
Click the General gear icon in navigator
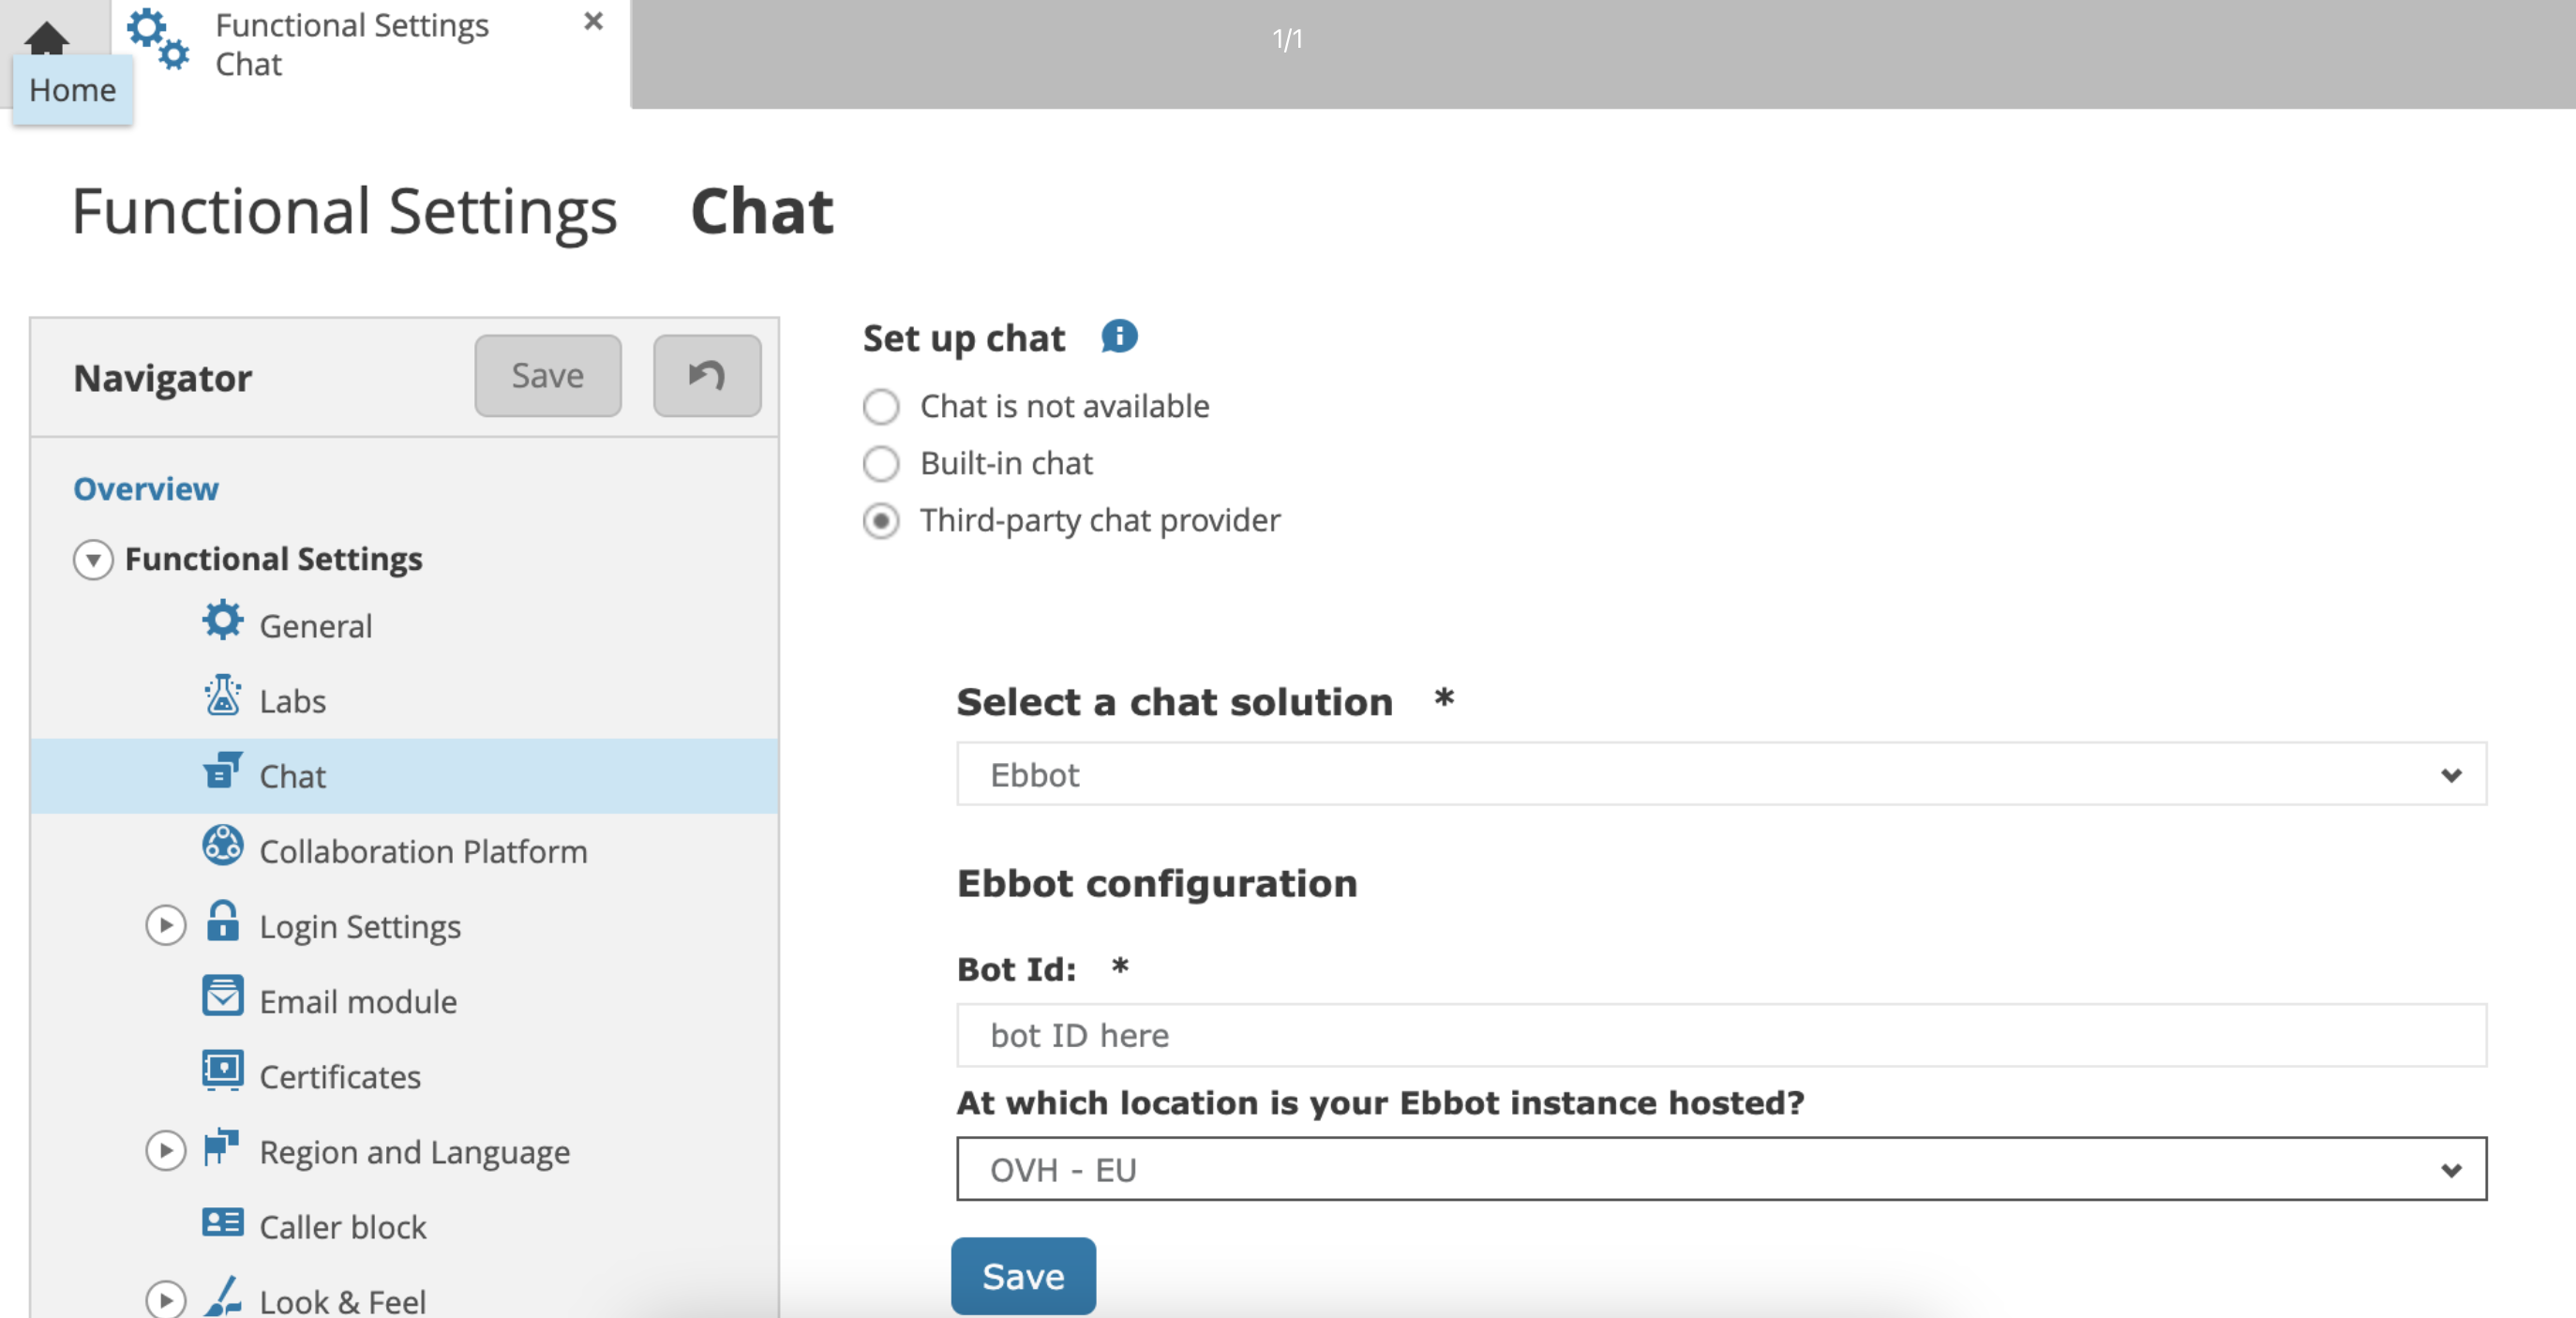pos(222,621)
